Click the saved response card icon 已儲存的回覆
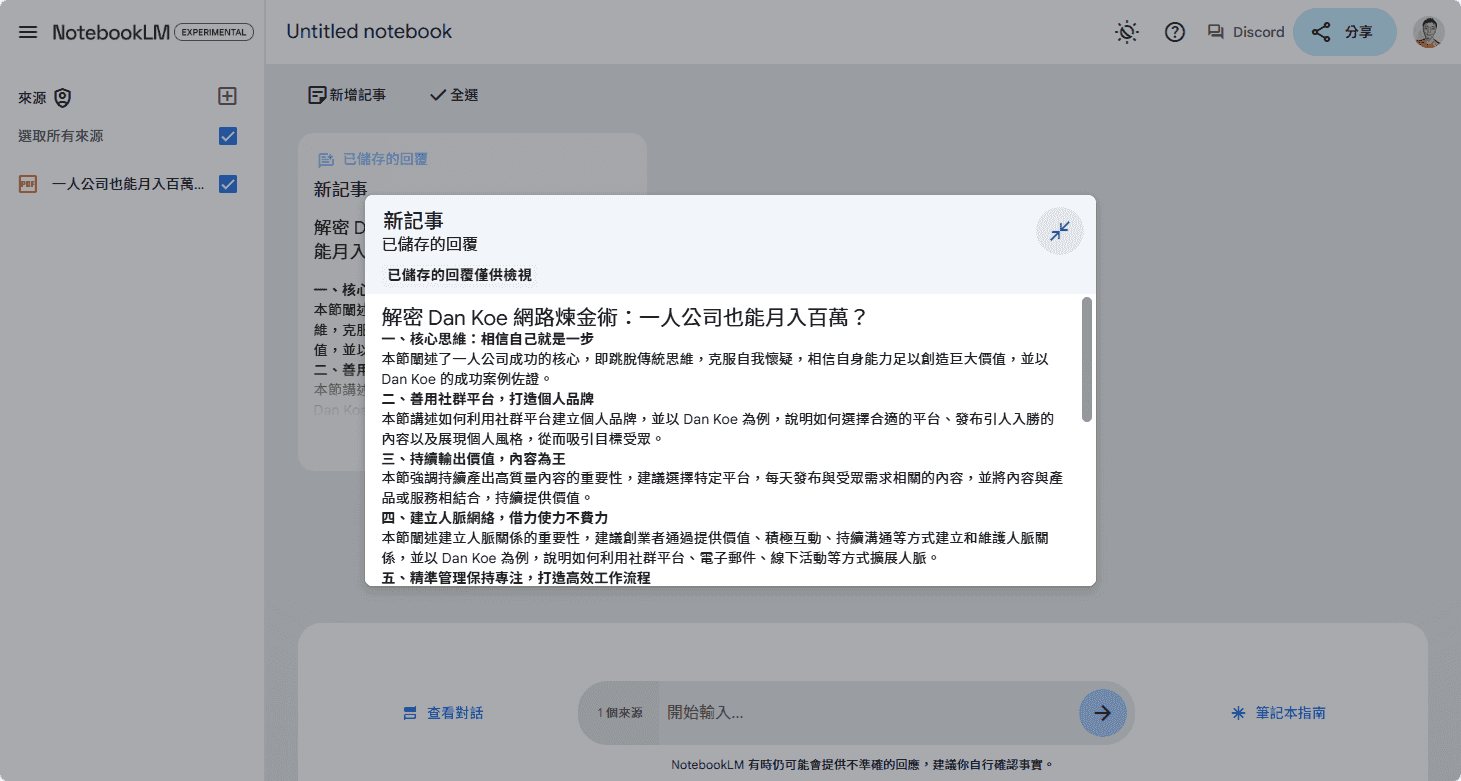The height and width of the screenshot is (781, 1461). point(325,159)
